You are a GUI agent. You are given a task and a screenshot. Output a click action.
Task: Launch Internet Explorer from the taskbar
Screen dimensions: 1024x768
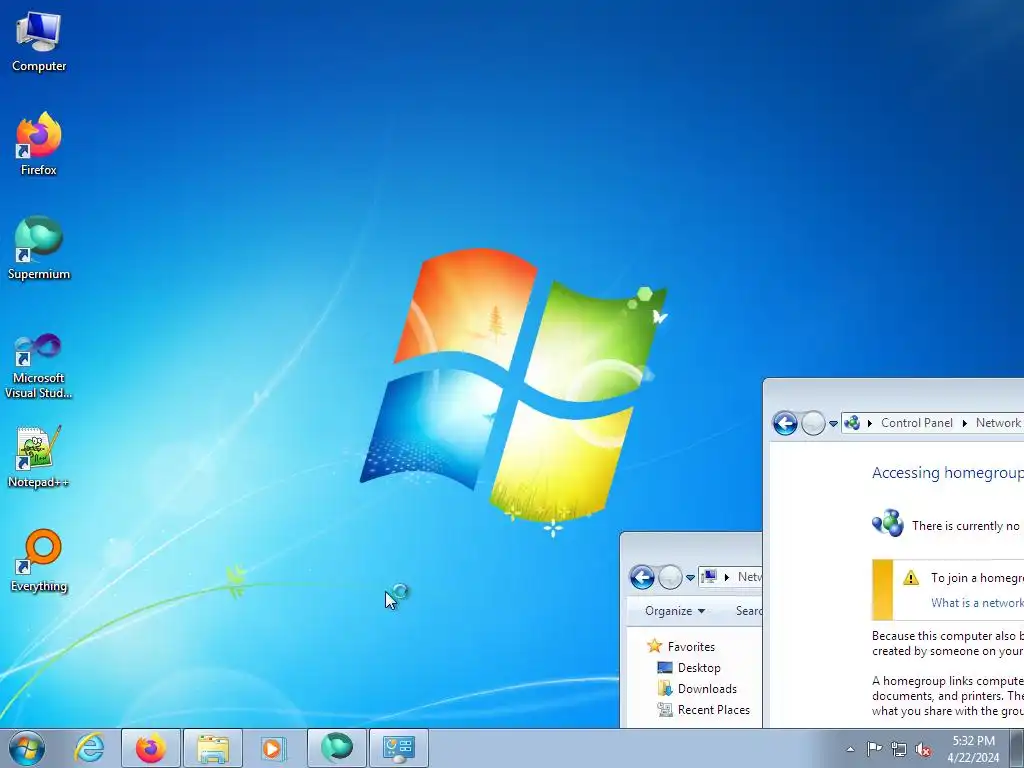pos(89,748)
